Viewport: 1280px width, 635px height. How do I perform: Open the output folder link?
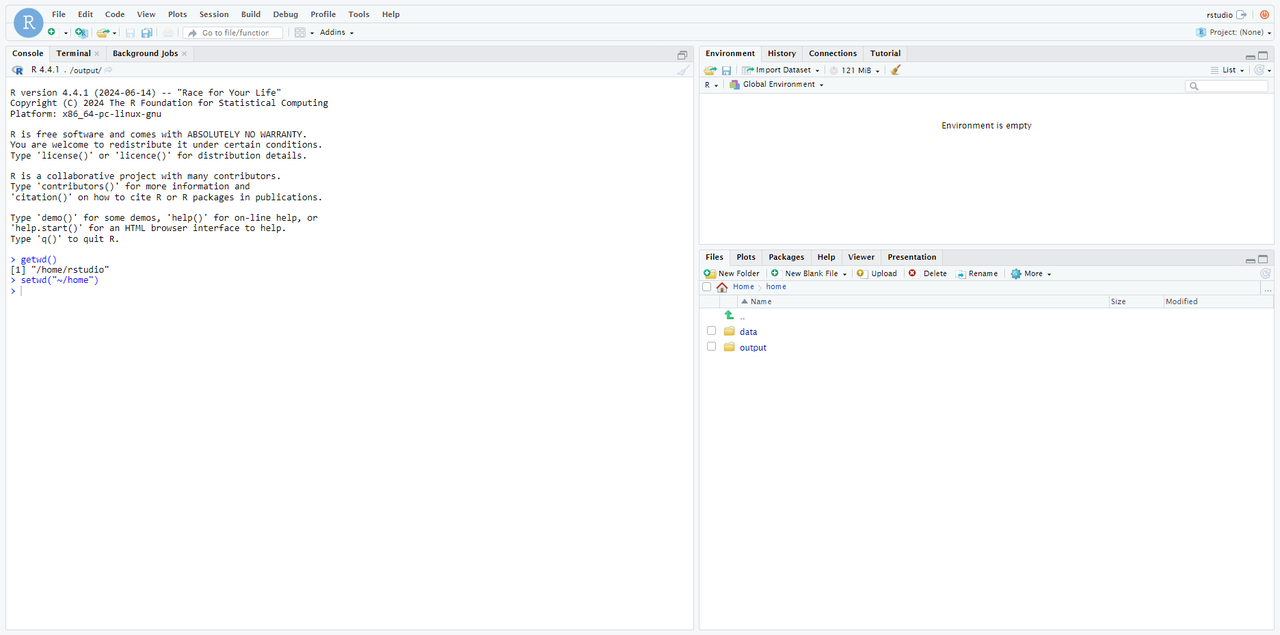tap(753, 347)
